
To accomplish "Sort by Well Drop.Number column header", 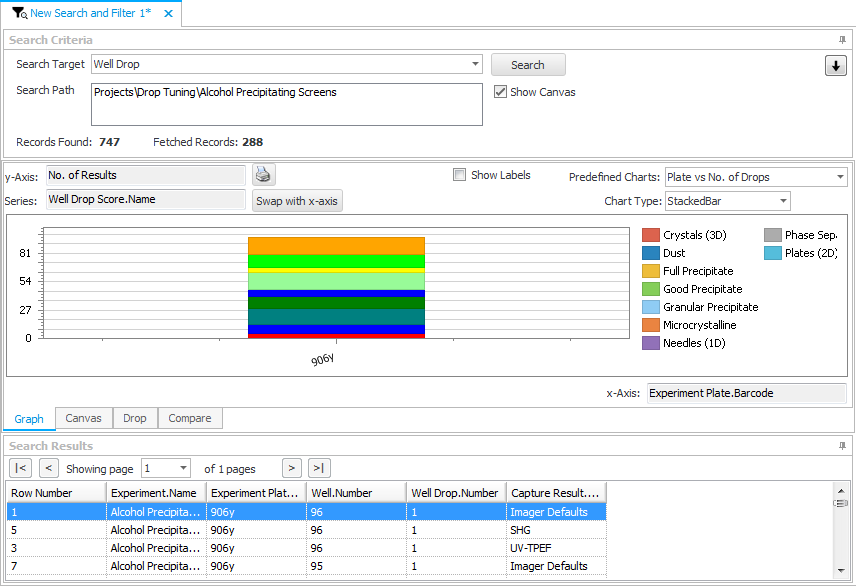I will click(456, 493).
